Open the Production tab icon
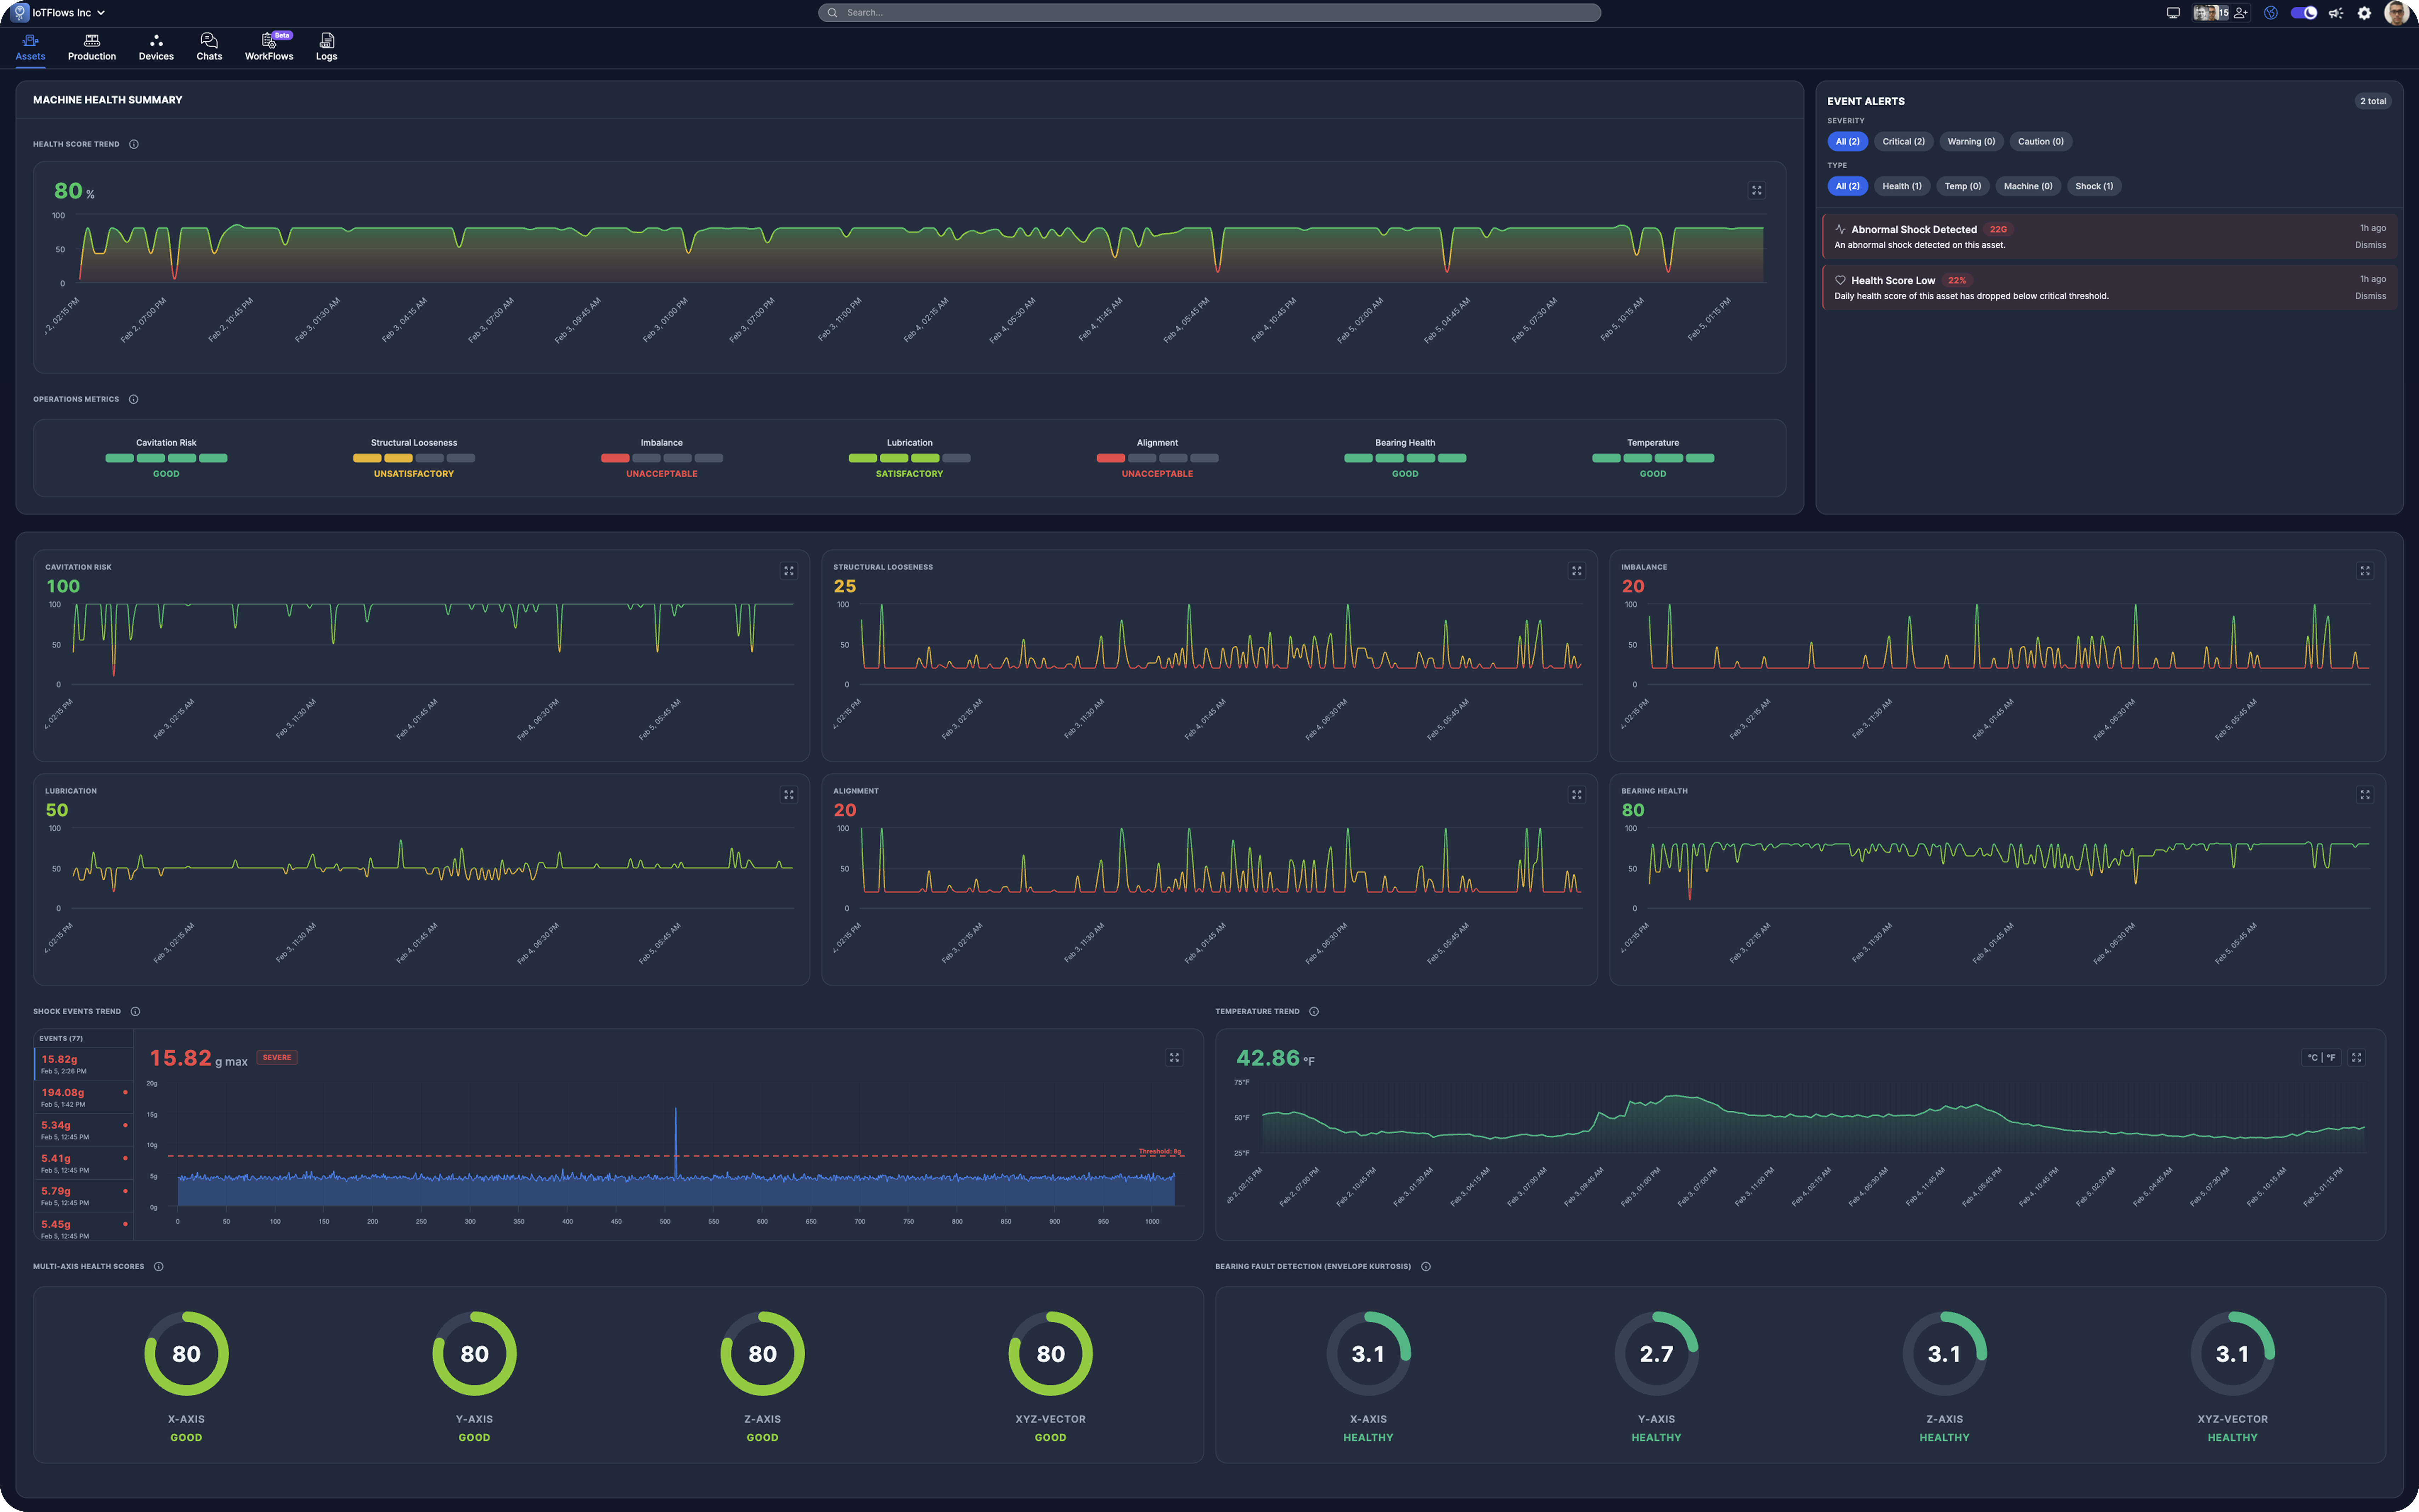Screen dimensions: 2419x1512 (x=92, y=46)
